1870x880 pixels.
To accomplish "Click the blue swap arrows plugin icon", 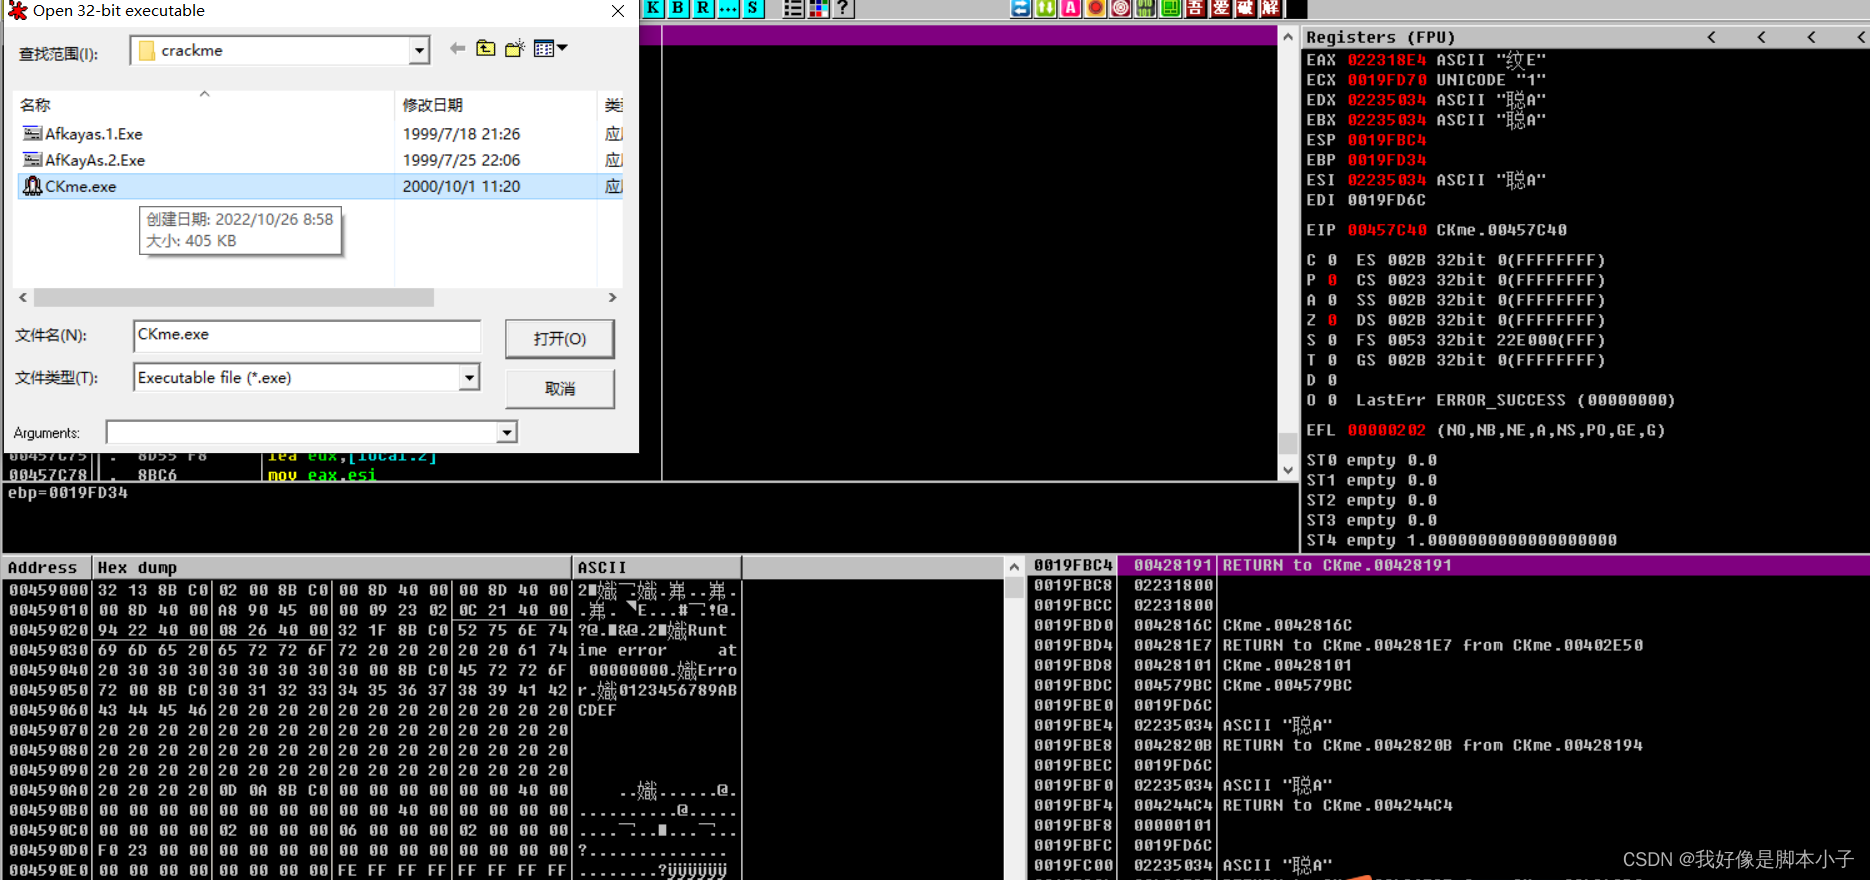I will 1021,8.
